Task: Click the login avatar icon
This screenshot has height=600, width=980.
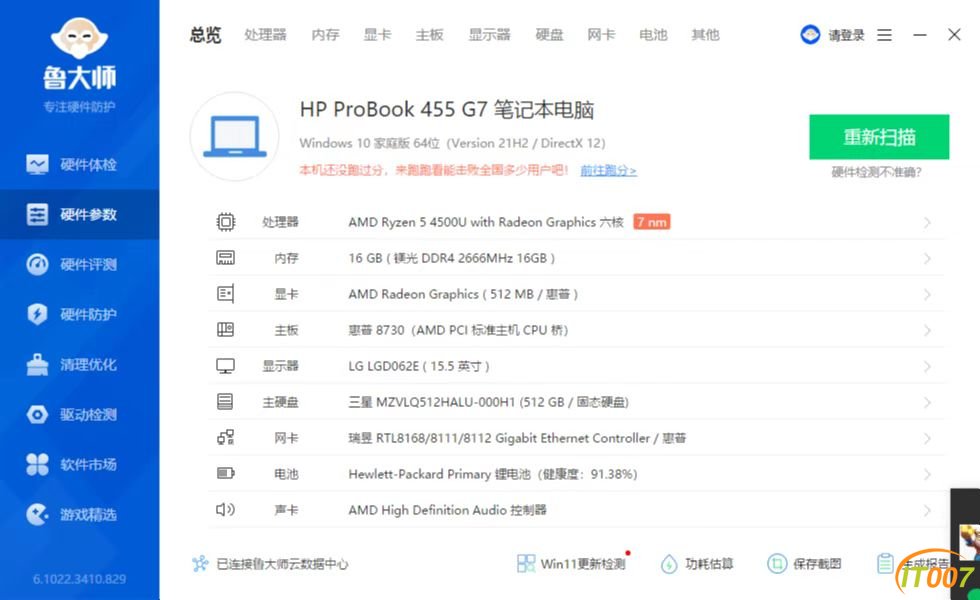Action: click(x=810, y=34)
